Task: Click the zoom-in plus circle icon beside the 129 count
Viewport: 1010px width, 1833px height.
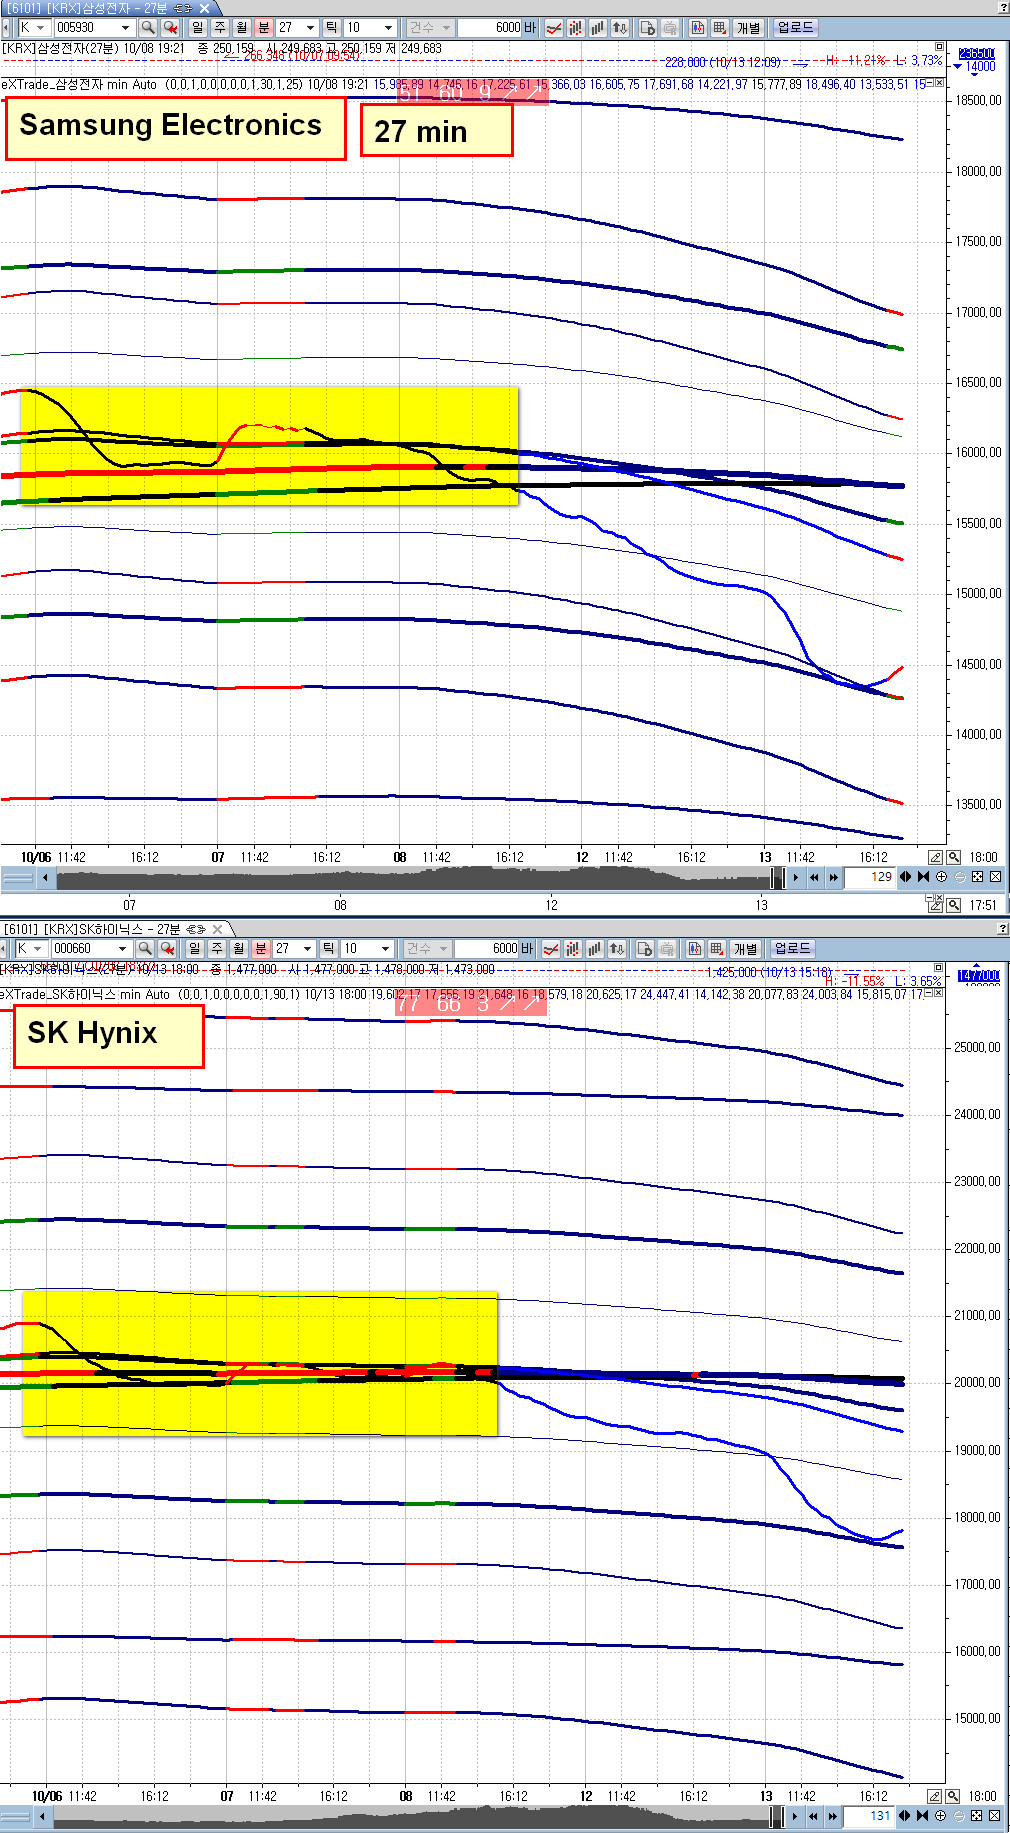Action: pyautogui.click(x=941, y=877)
